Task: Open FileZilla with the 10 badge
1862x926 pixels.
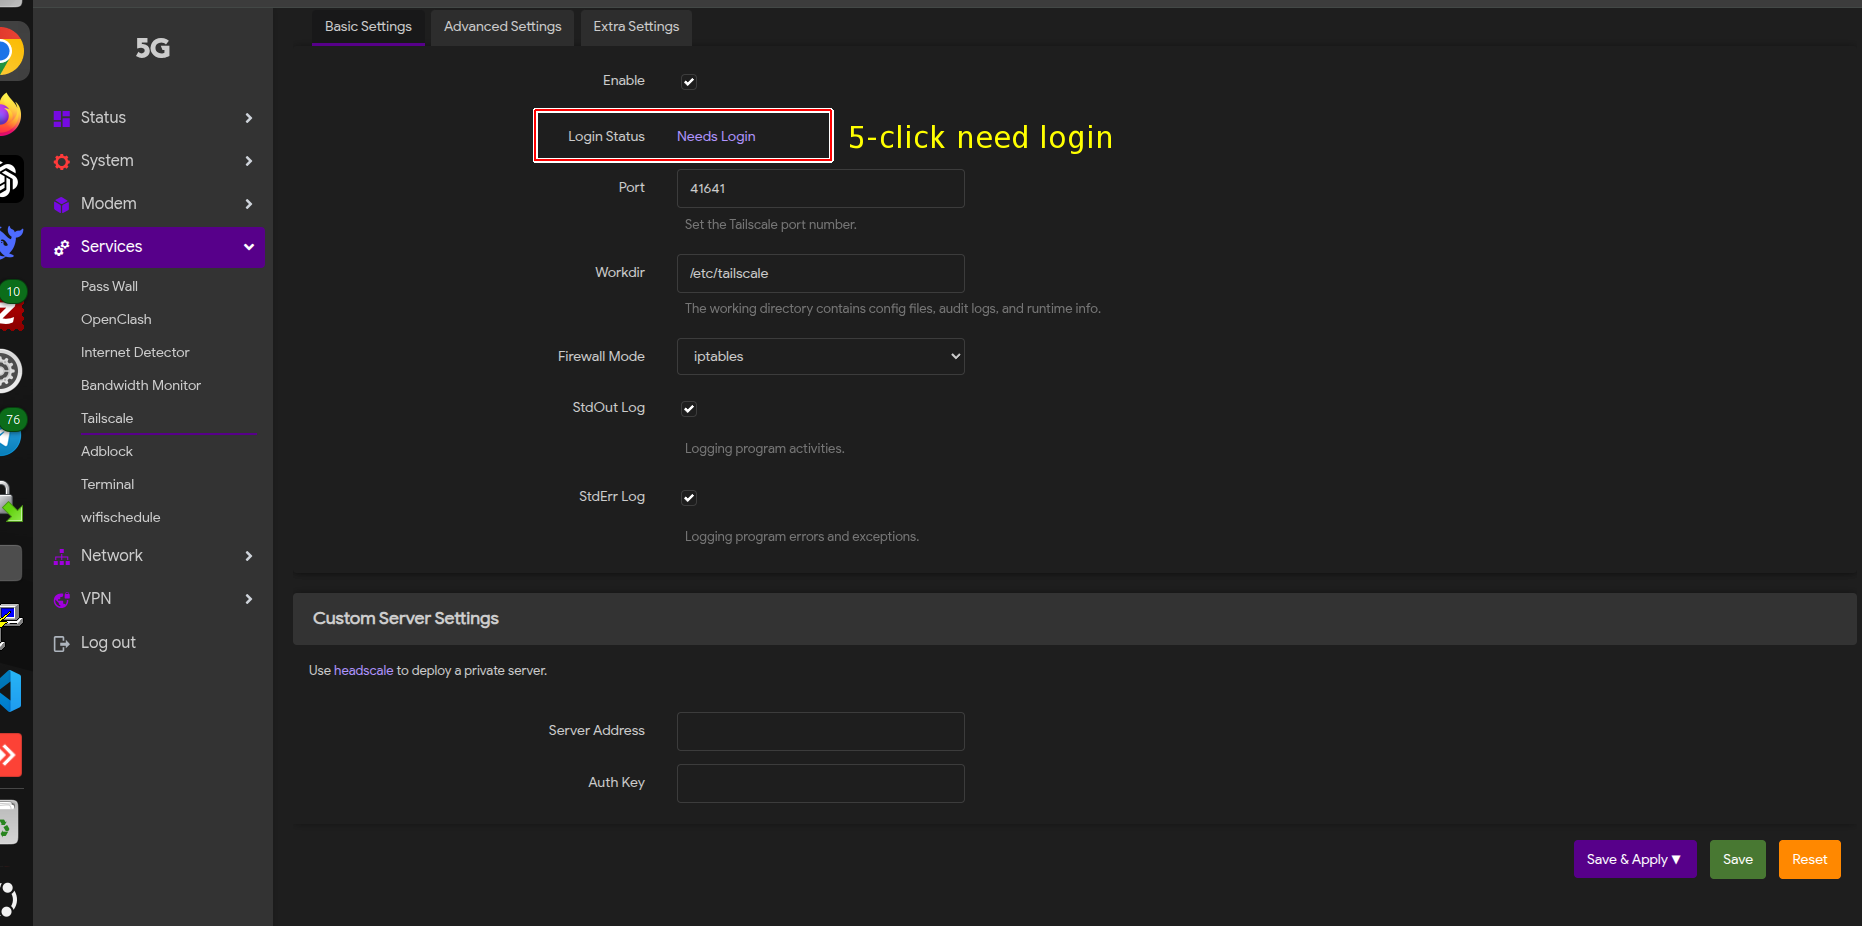Action: (x=10, y=307)
